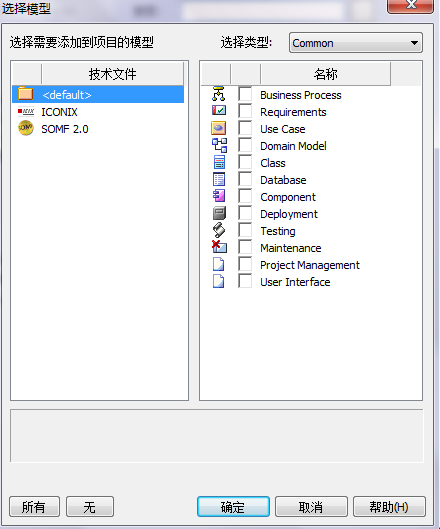Click the Maintenance label

[x=291, y=248]
